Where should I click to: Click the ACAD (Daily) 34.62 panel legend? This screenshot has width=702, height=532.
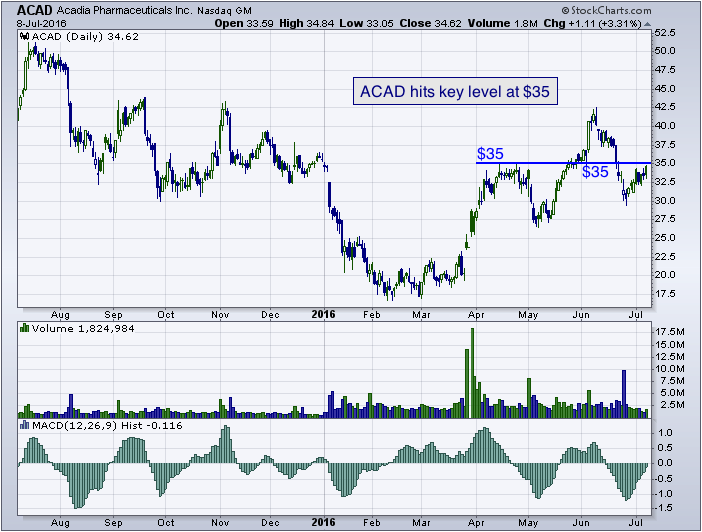85,37
